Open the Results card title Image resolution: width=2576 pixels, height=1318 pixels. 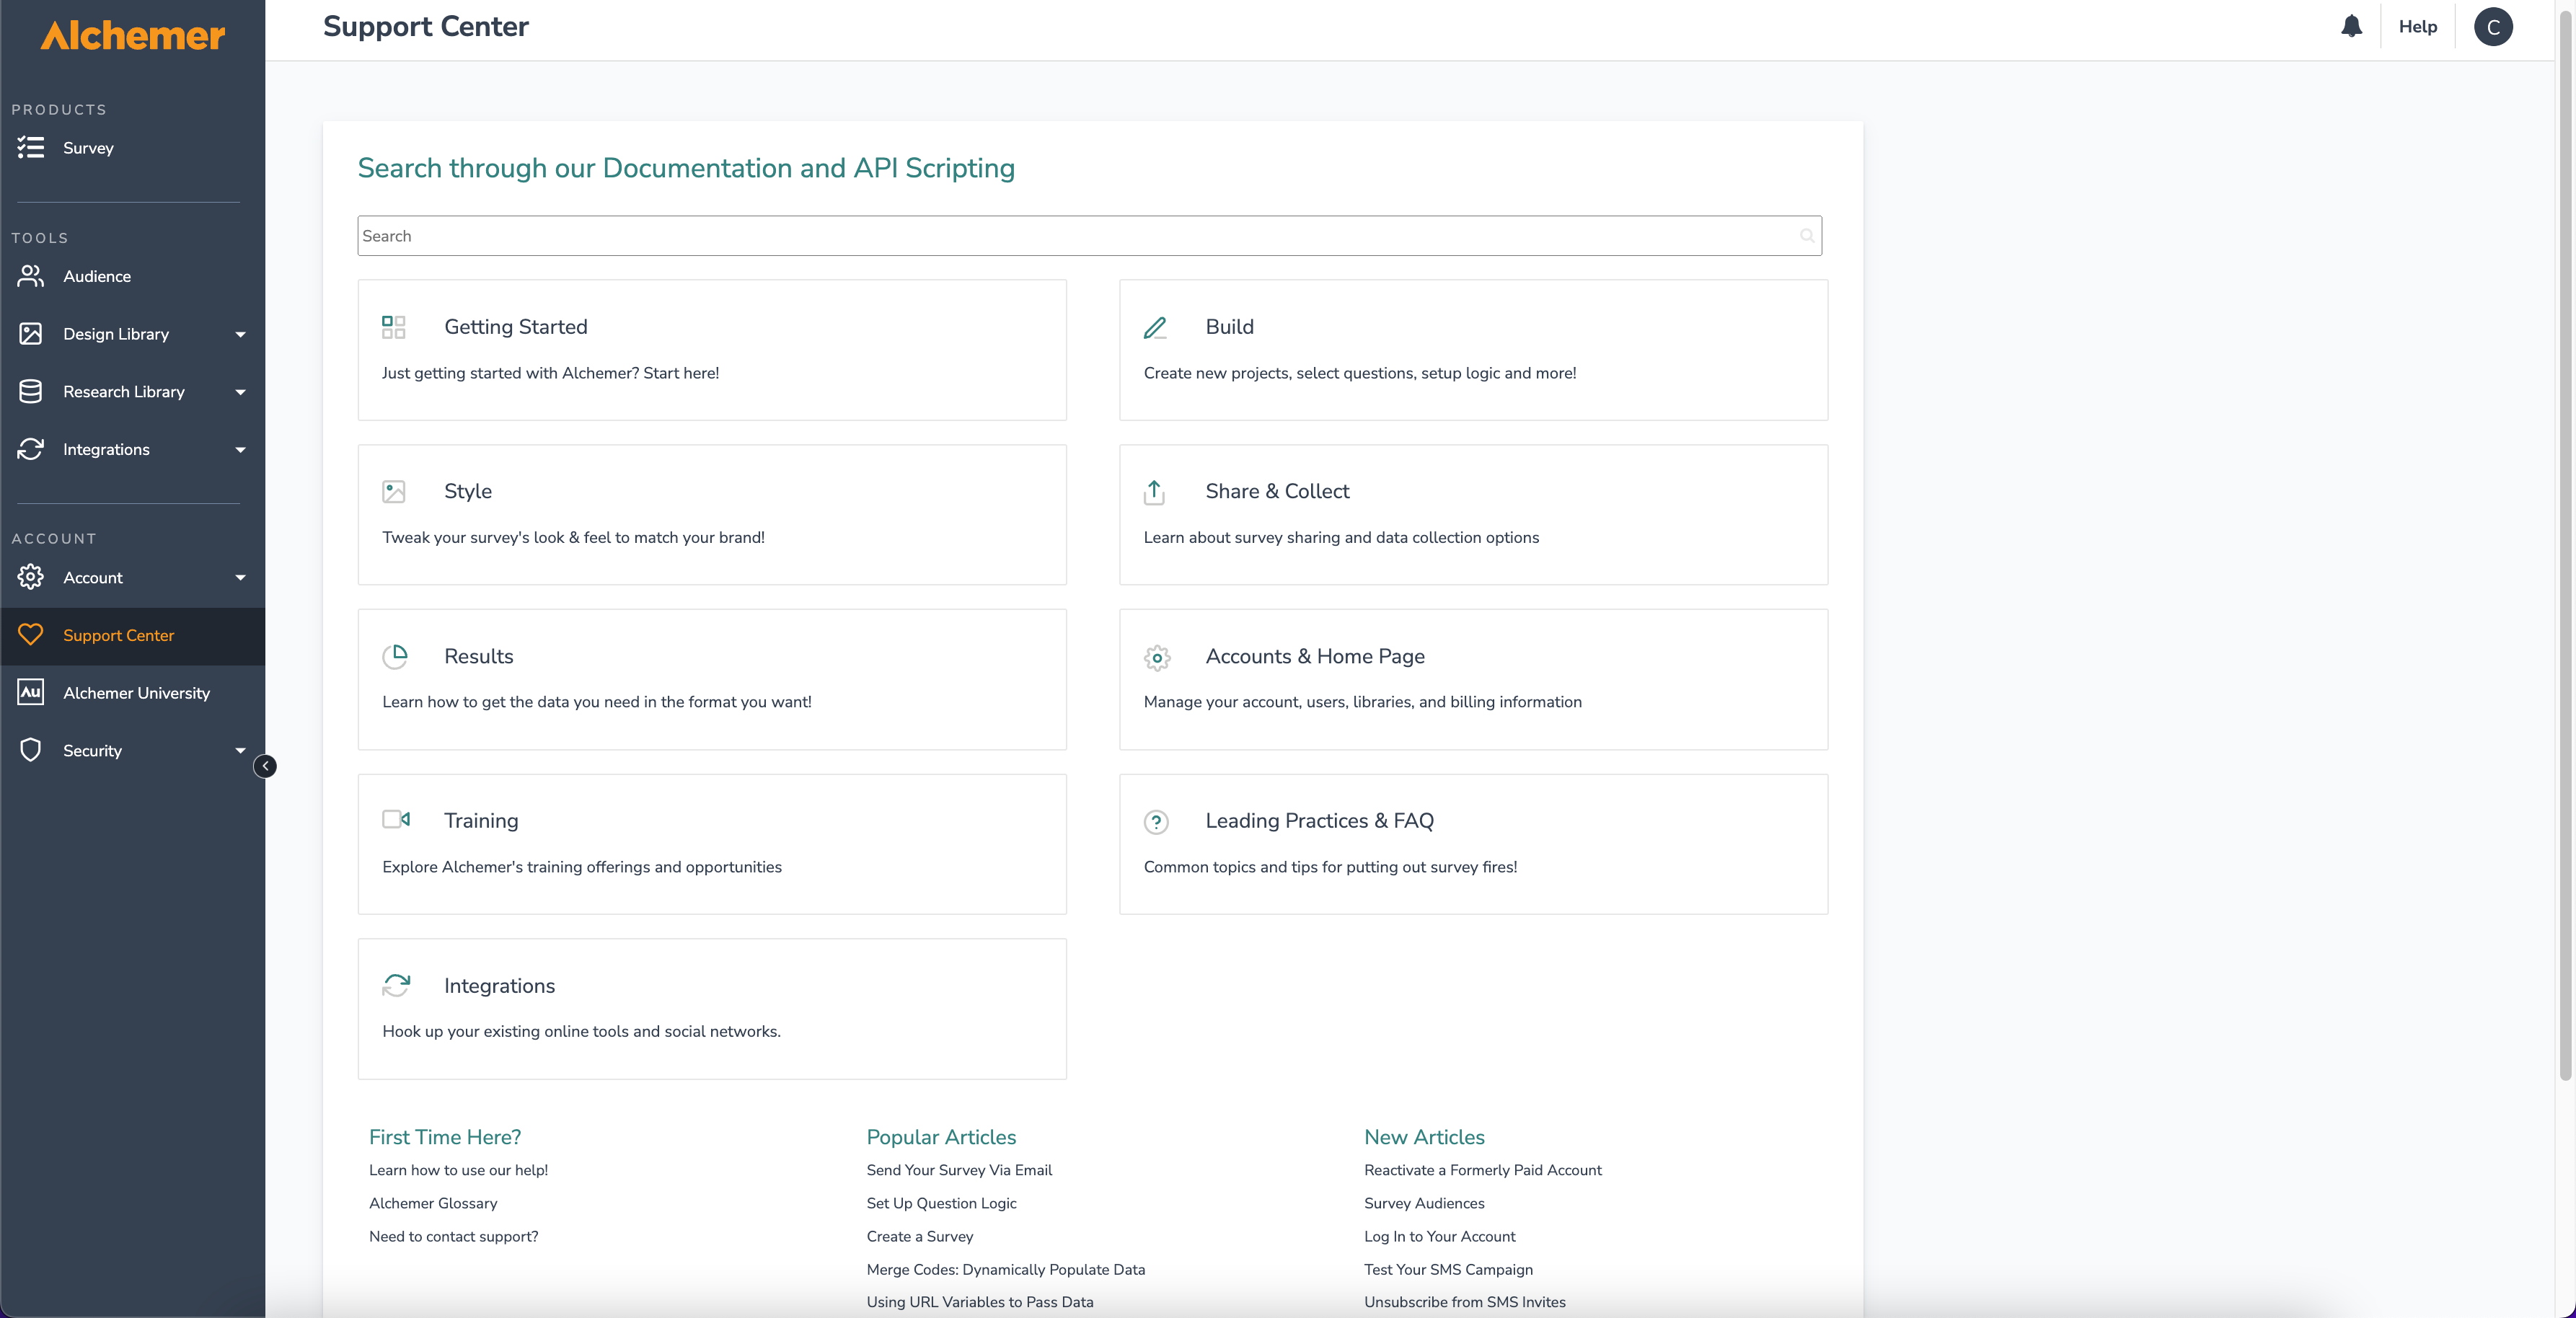[x=478, y=656]
